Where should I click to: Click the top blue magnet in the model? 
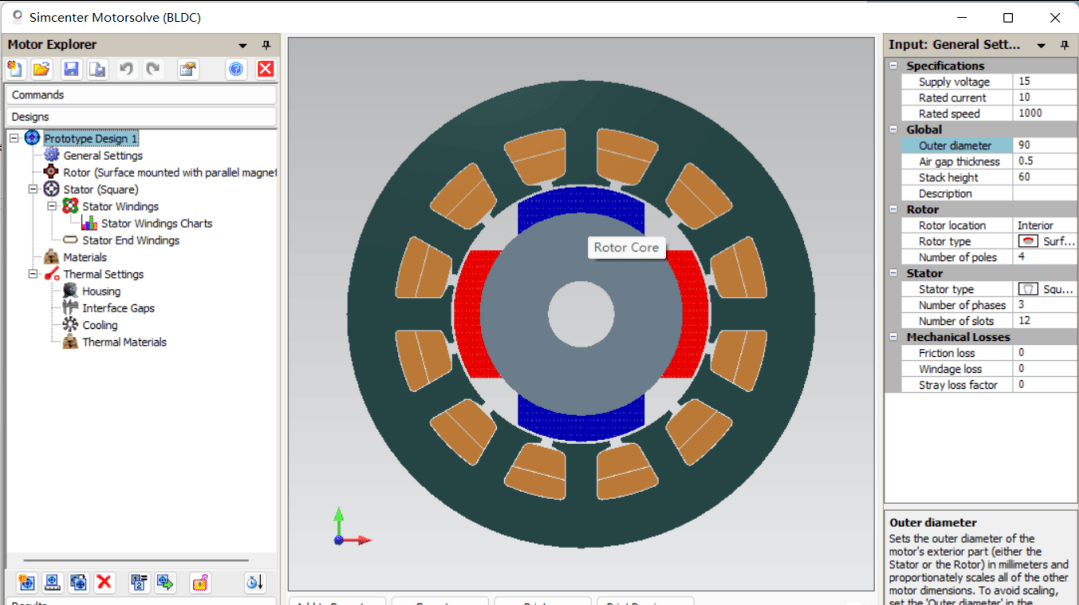[x=581, y=200]
